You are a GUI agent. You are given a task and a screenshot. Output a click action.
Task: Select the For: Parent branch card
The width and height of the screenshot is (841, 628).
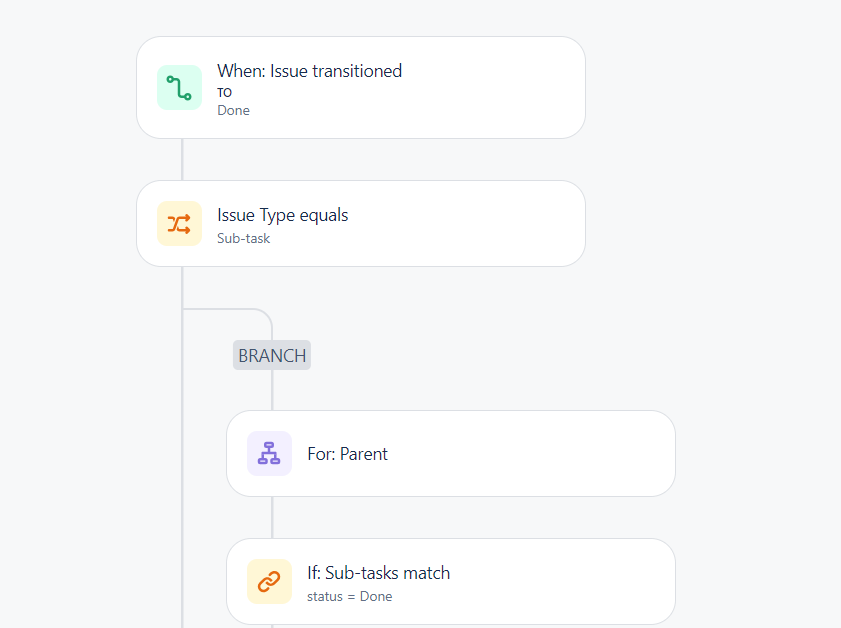point(451,454)
